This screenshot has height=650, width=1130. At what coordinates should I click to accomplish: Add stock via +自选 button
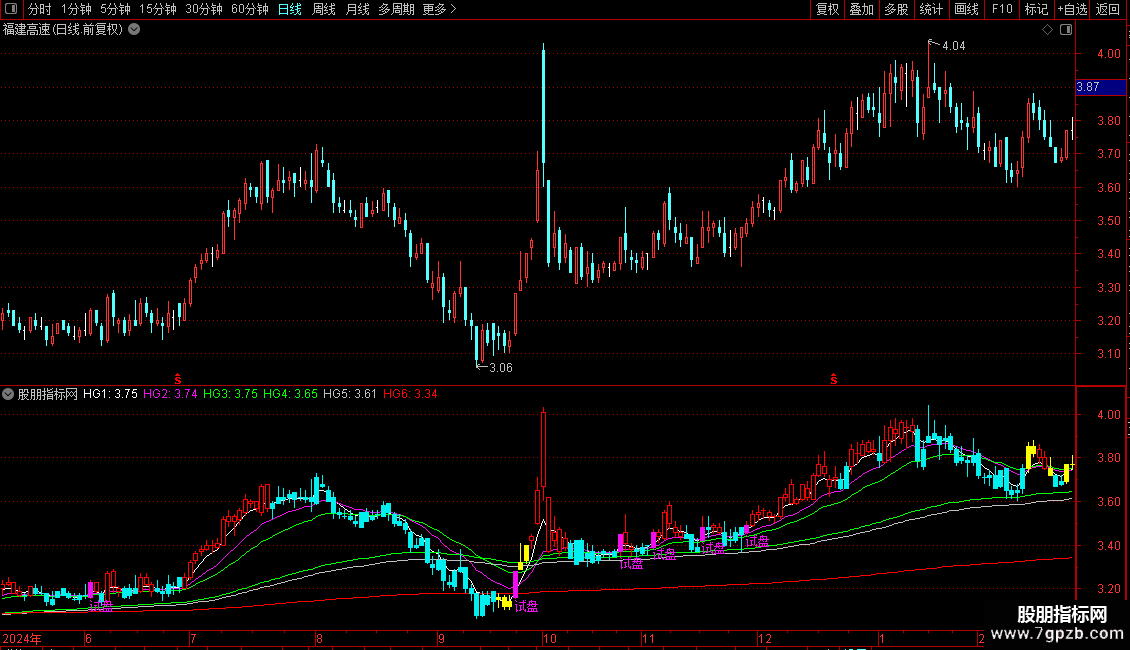[1072, 9]
